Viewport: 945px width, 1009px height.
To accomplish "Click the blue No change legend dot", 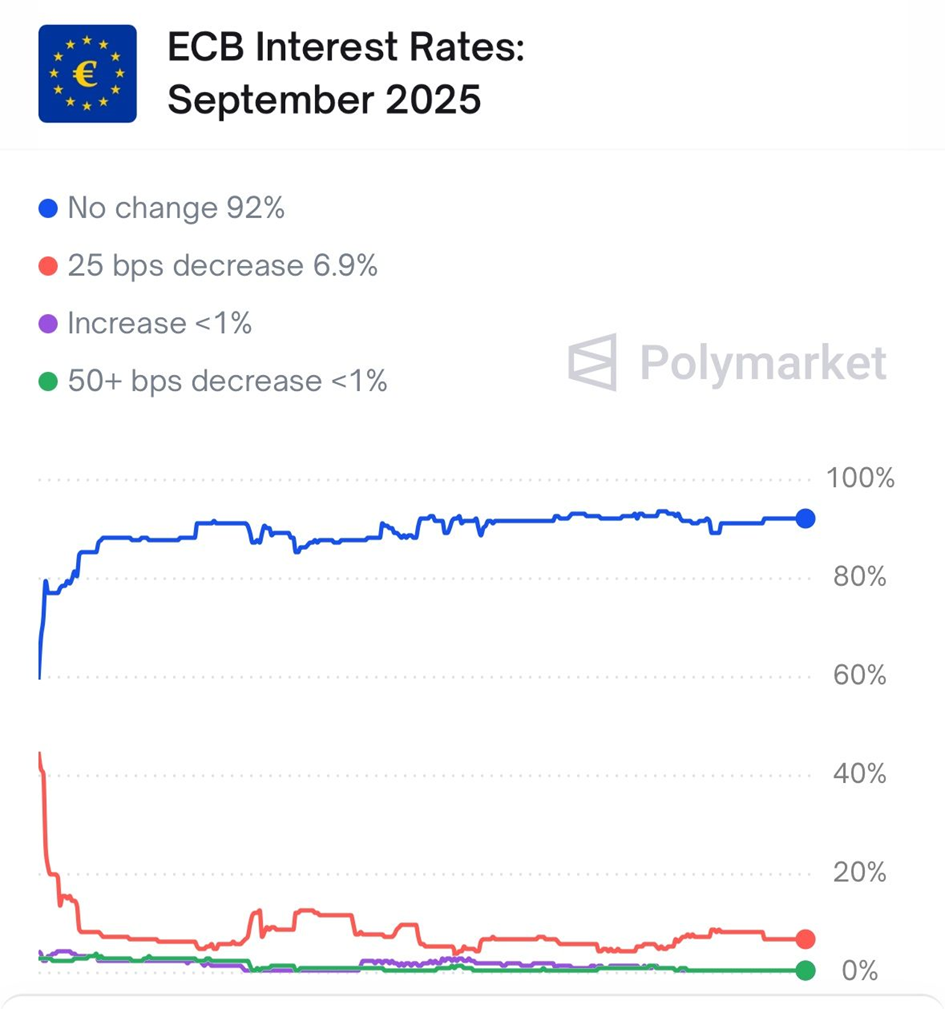I will [x=47, y=209].
